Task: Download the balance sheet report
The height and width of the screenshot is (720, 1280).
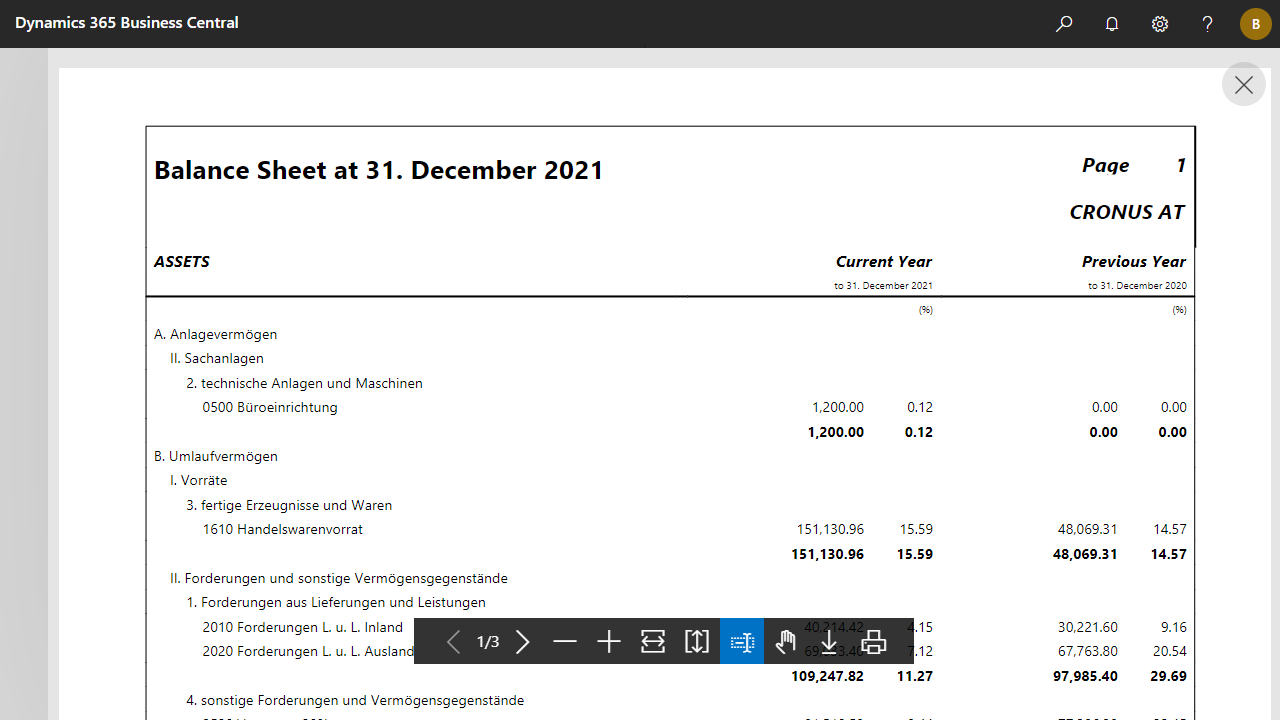Action: point(829,642)
